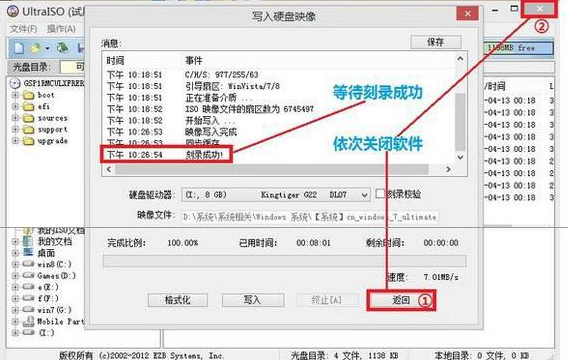Open the 硬盘驱动器 drive dropdown
Screen dimensions: 568x360
(364, 195)
